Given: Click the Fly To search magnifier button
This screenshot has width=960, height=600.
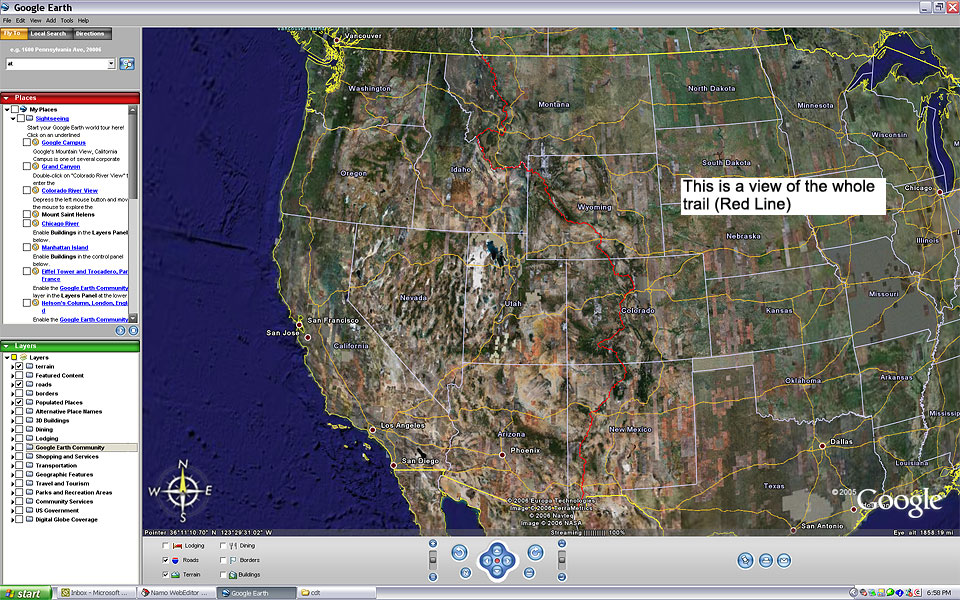Looking at the screenshot, I should click(127, 64).
